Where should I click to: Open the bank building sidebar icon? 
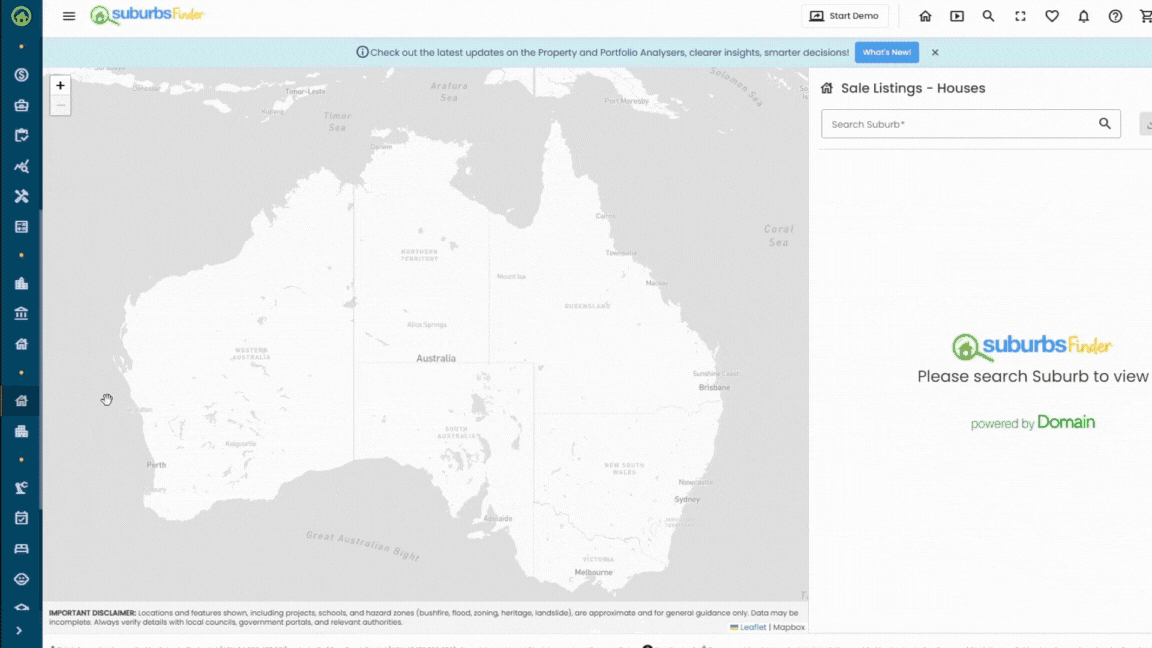tap(21, 314)
